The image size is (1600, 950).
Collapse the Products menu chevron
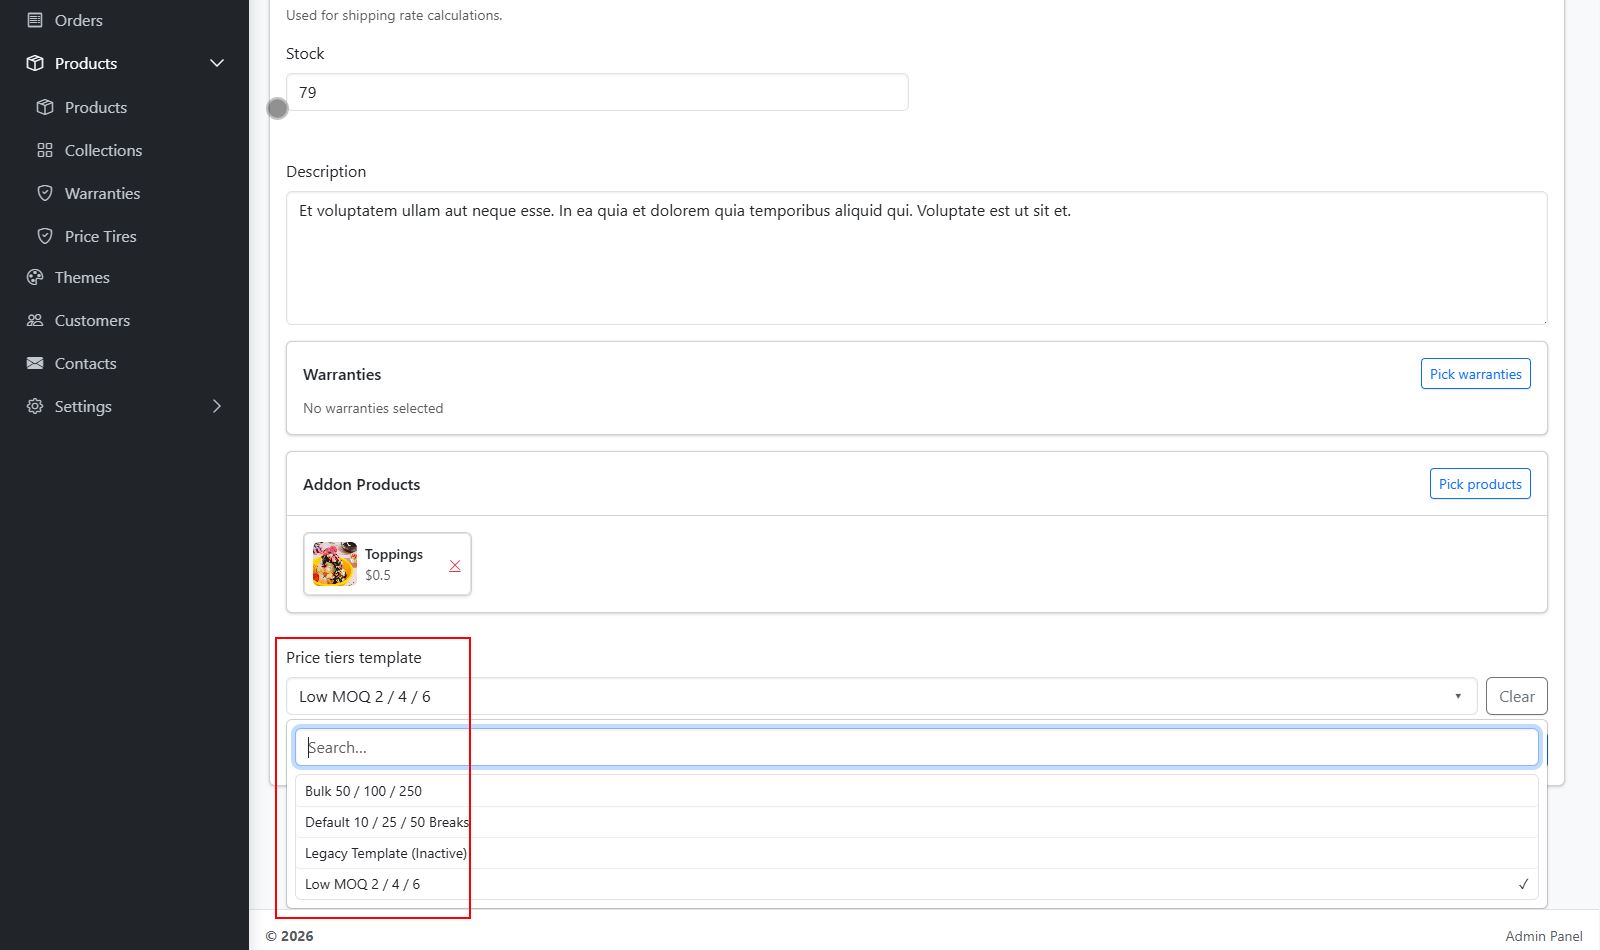[217, 63]
